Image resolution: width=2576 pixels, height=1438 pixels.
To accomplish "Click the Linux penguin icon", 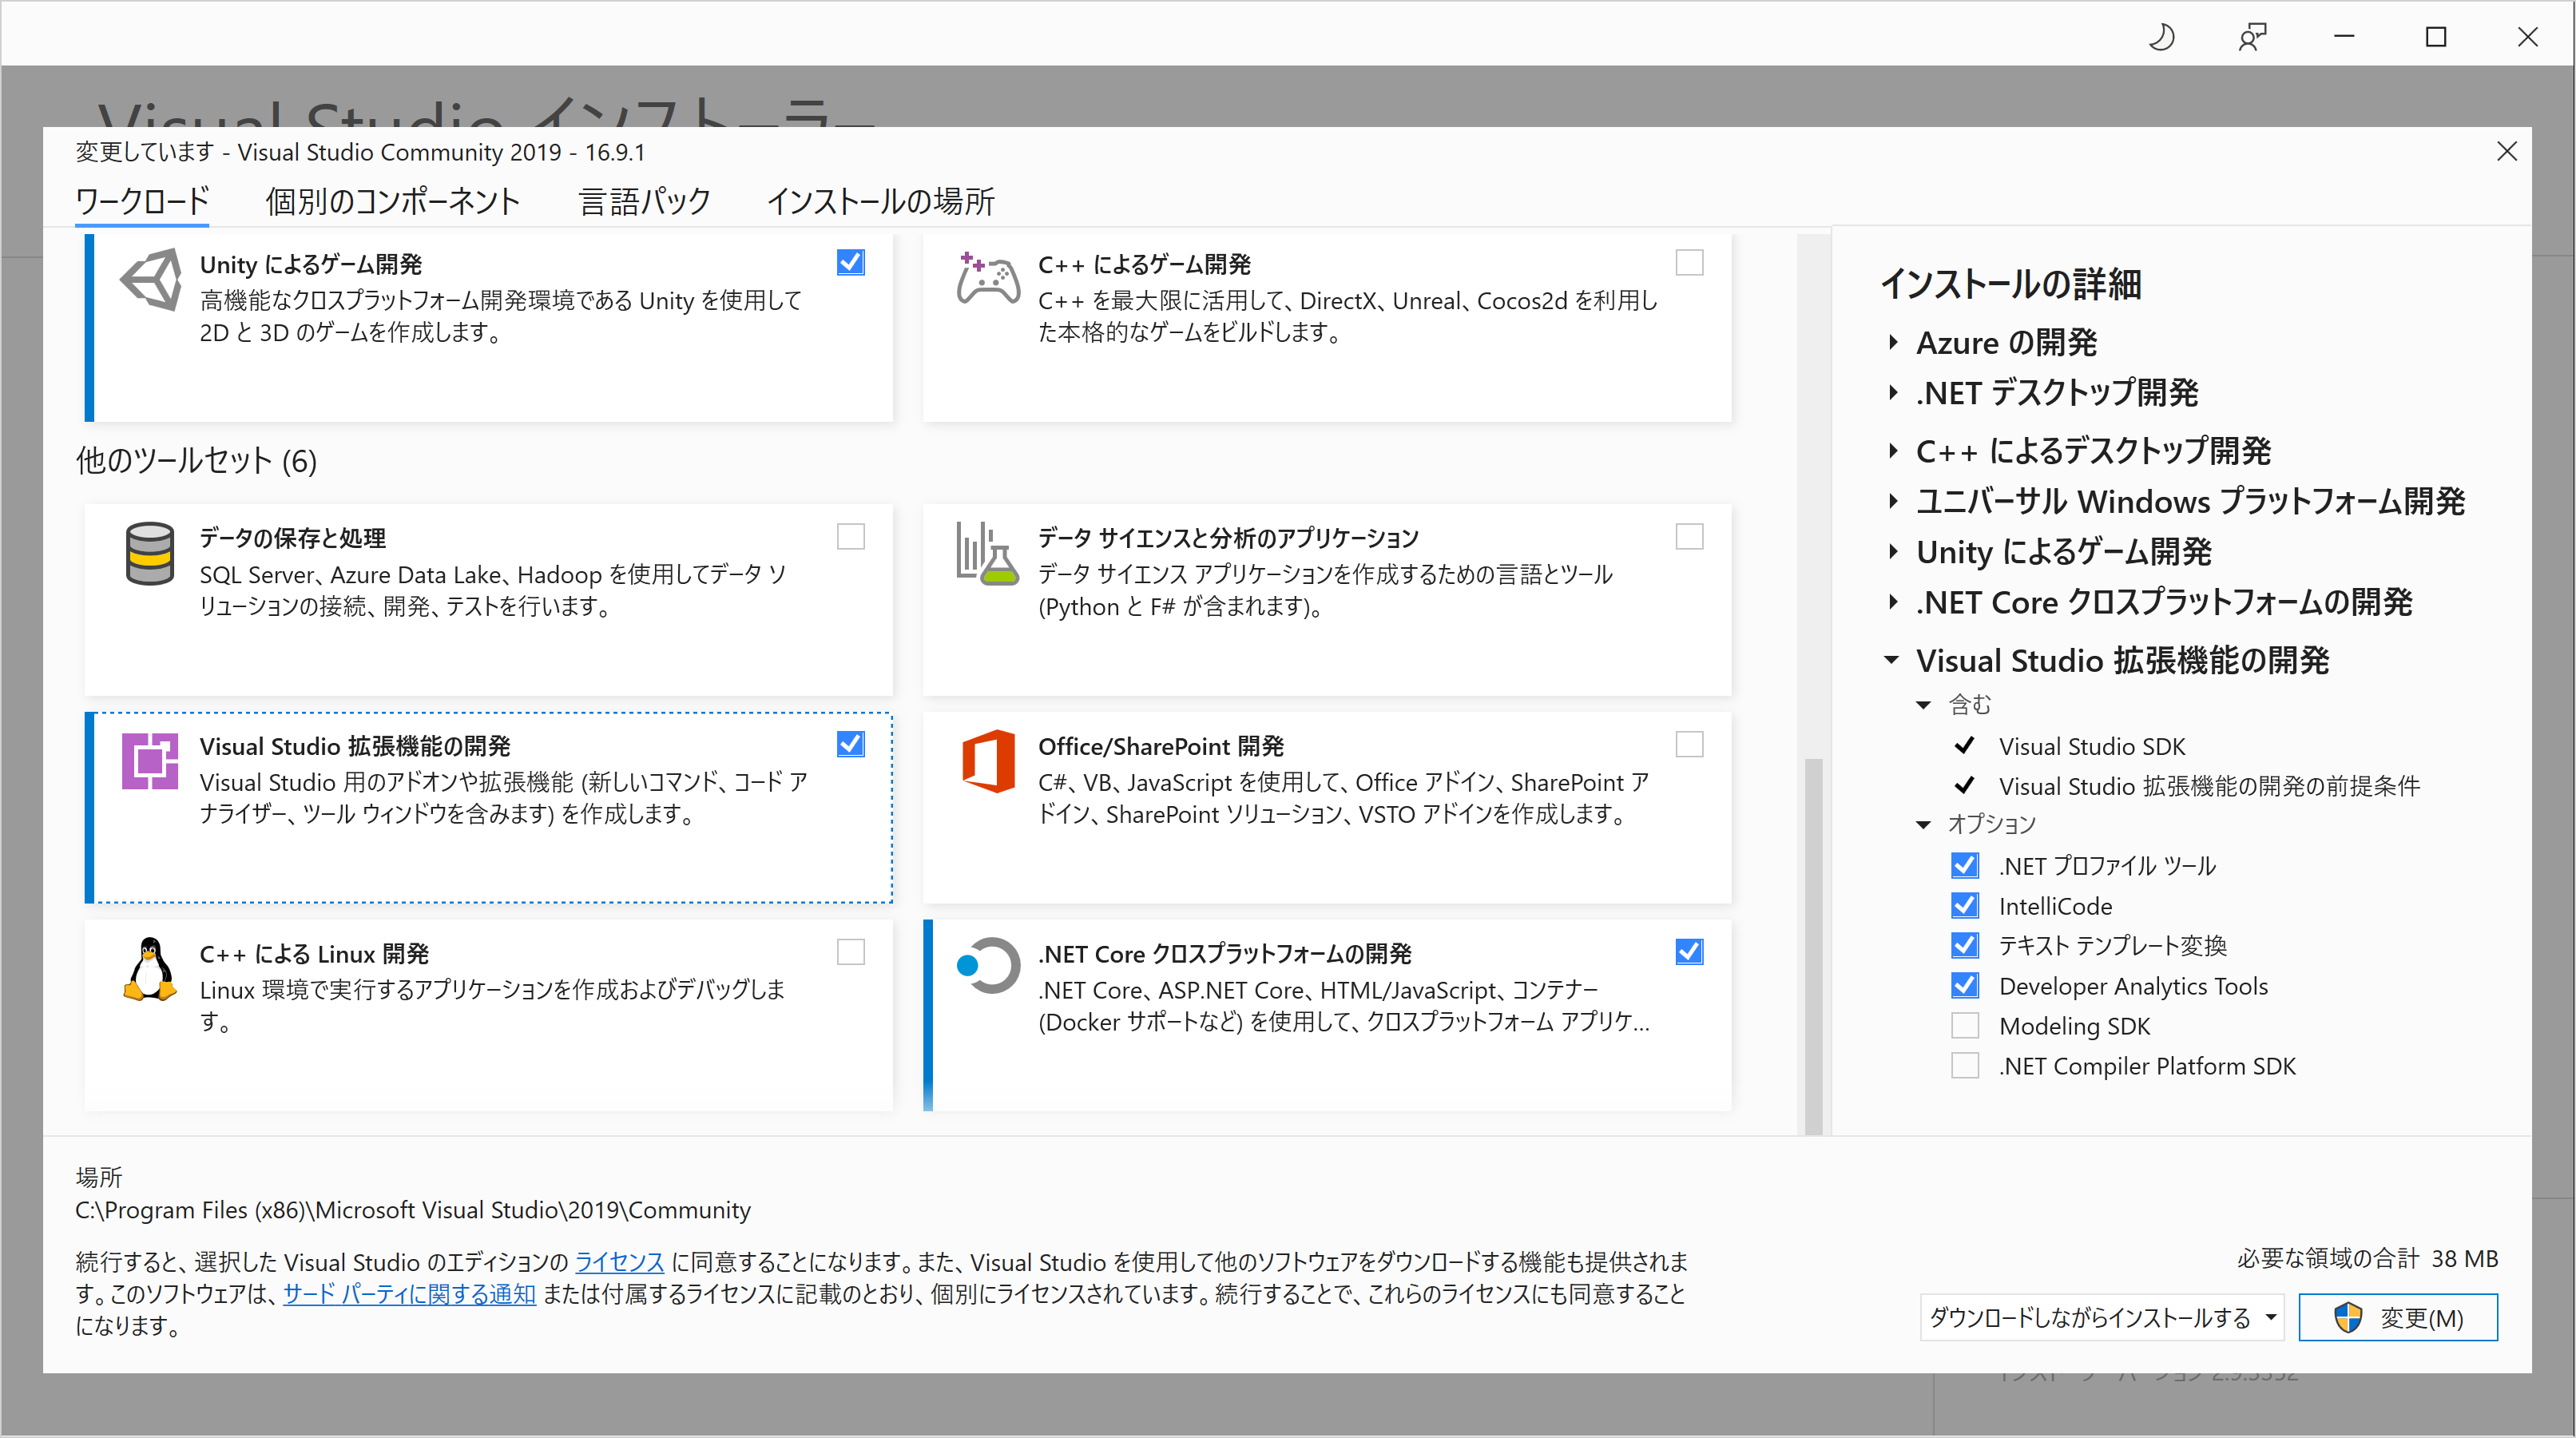I will (150, 969).
